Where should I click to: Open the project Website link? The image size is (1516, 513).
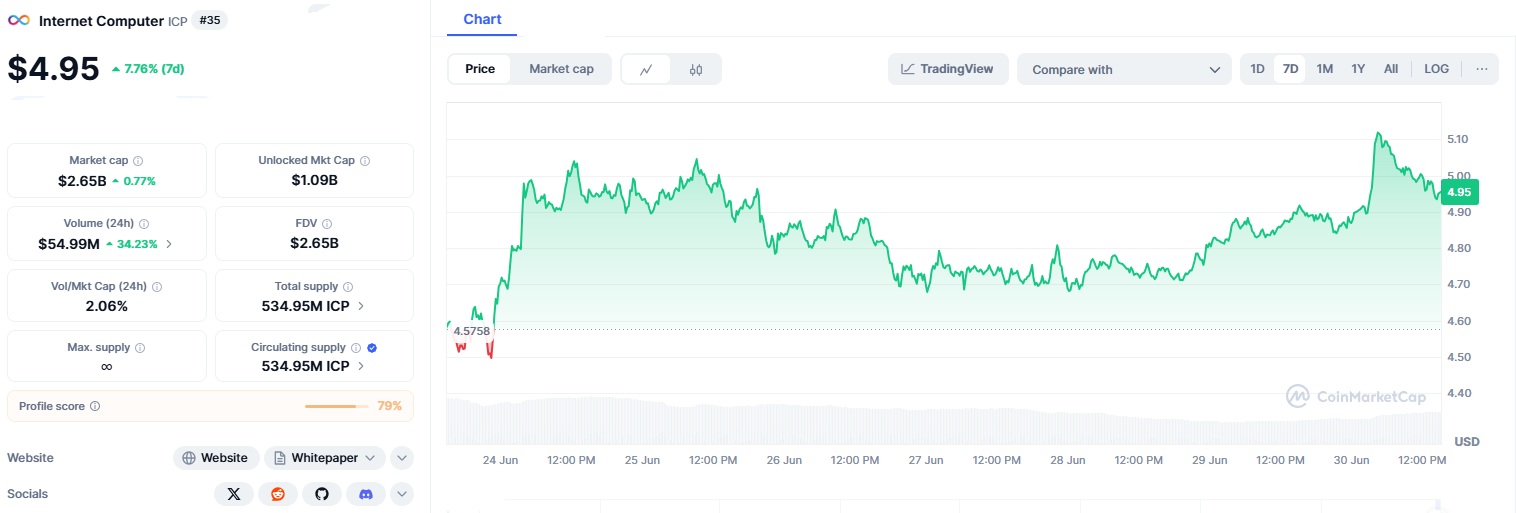click(216, 458)
